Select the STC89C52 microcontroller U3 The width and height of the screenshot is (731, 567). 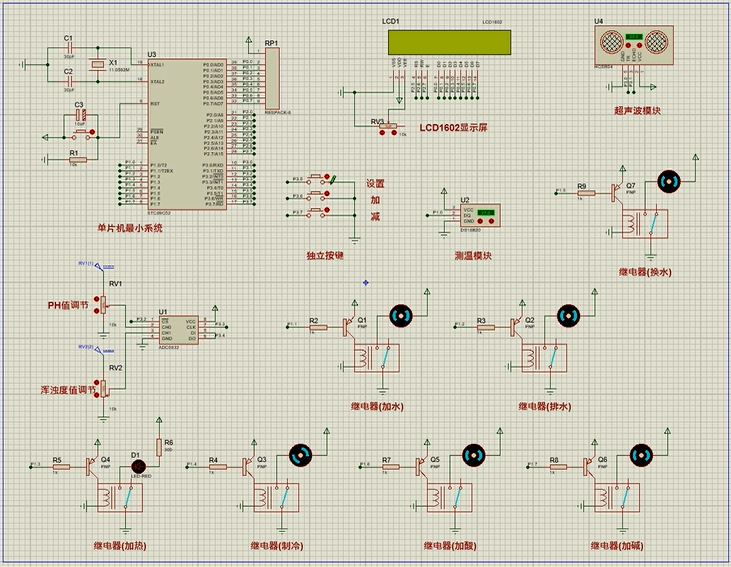pos(187,134)
